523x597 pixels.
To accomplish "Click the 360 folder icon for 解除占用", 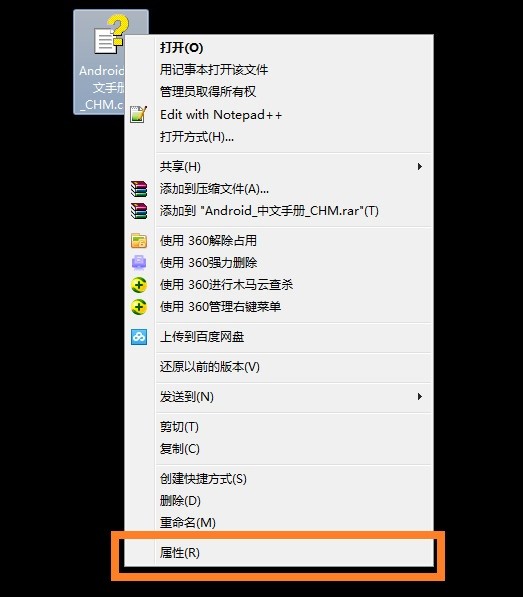I will [x=139, y=241].
